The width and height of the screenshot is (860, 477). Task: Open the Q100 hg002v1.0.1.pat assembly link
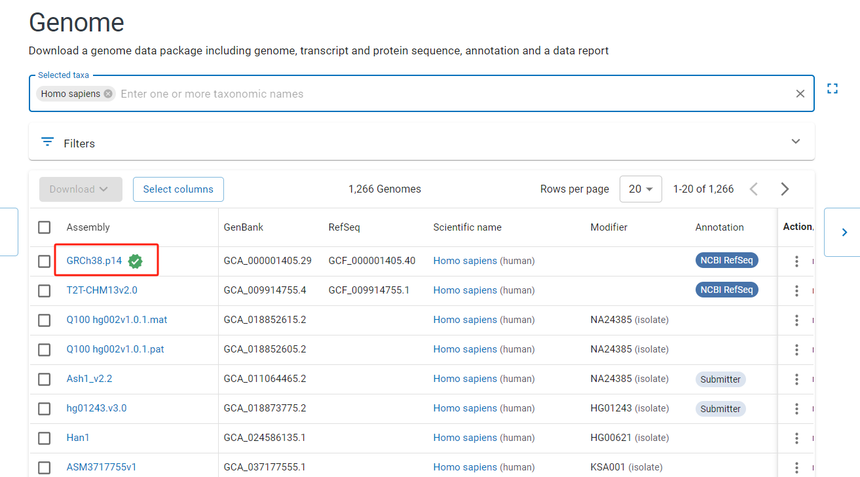pyautogui.click(x=115, y=349)
